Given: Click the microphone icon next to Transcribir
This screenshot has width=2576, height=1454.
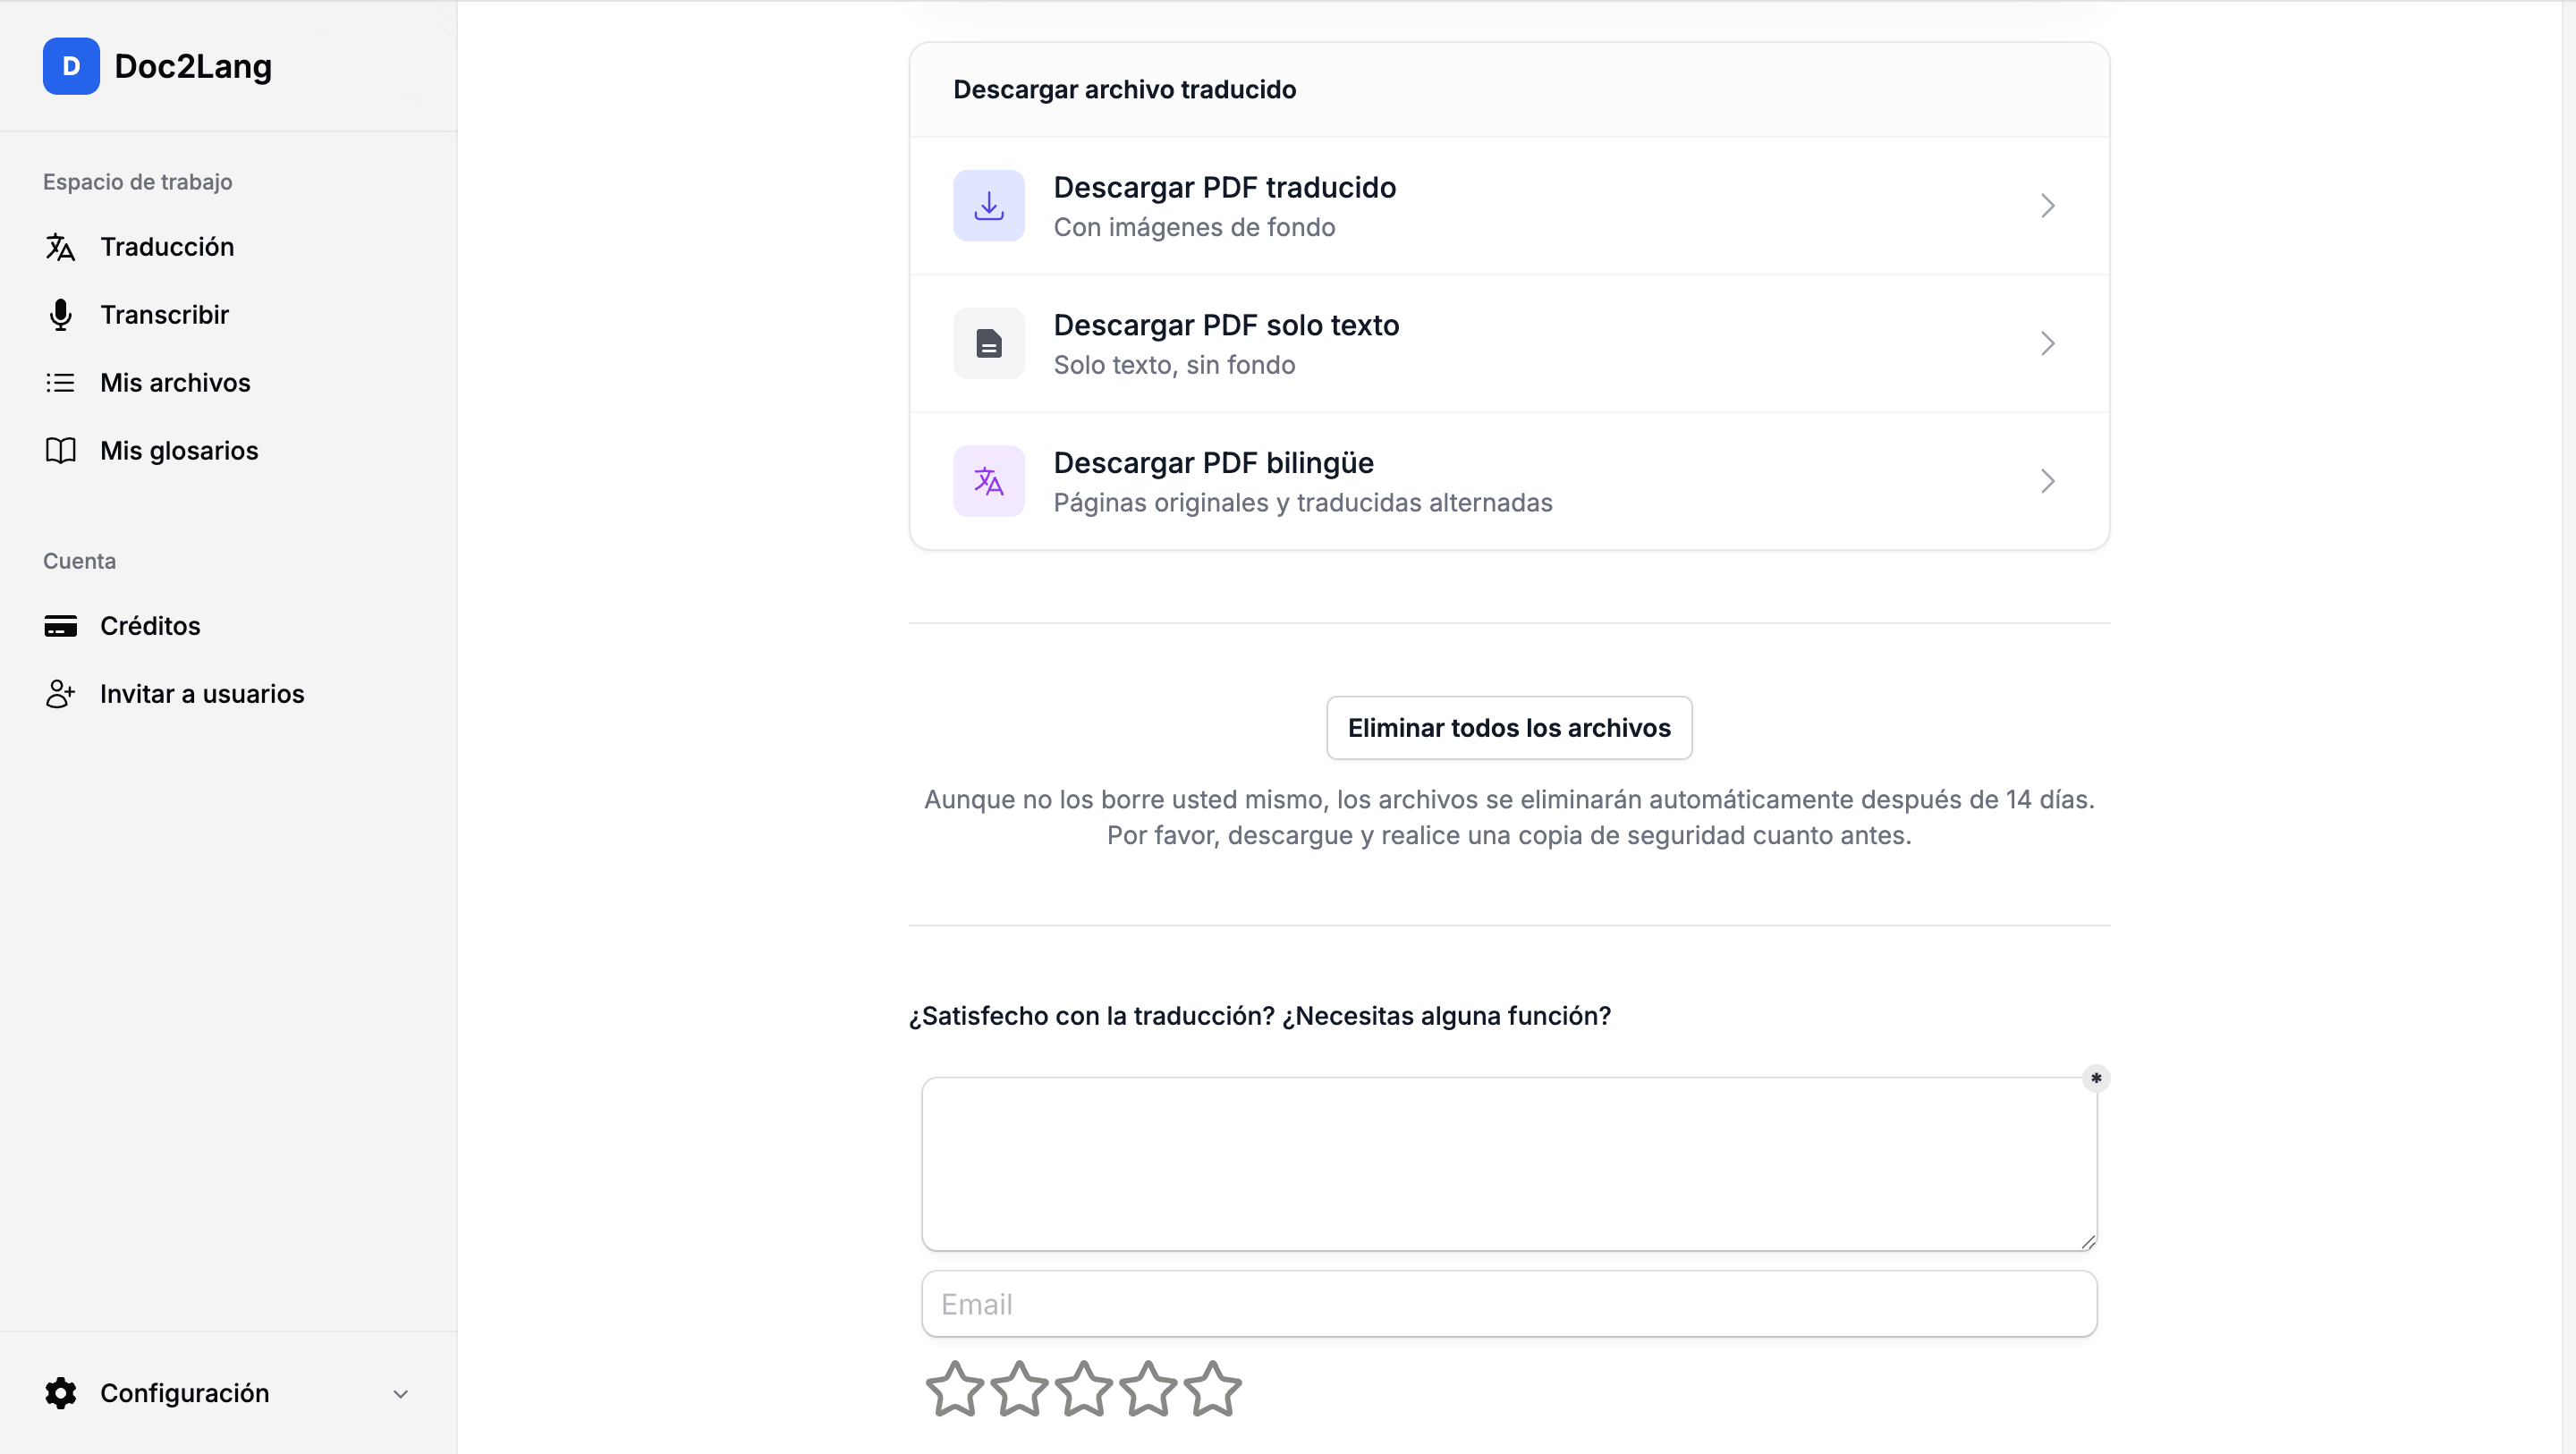Looking at the screenshot, I should [x=61, y=315].
